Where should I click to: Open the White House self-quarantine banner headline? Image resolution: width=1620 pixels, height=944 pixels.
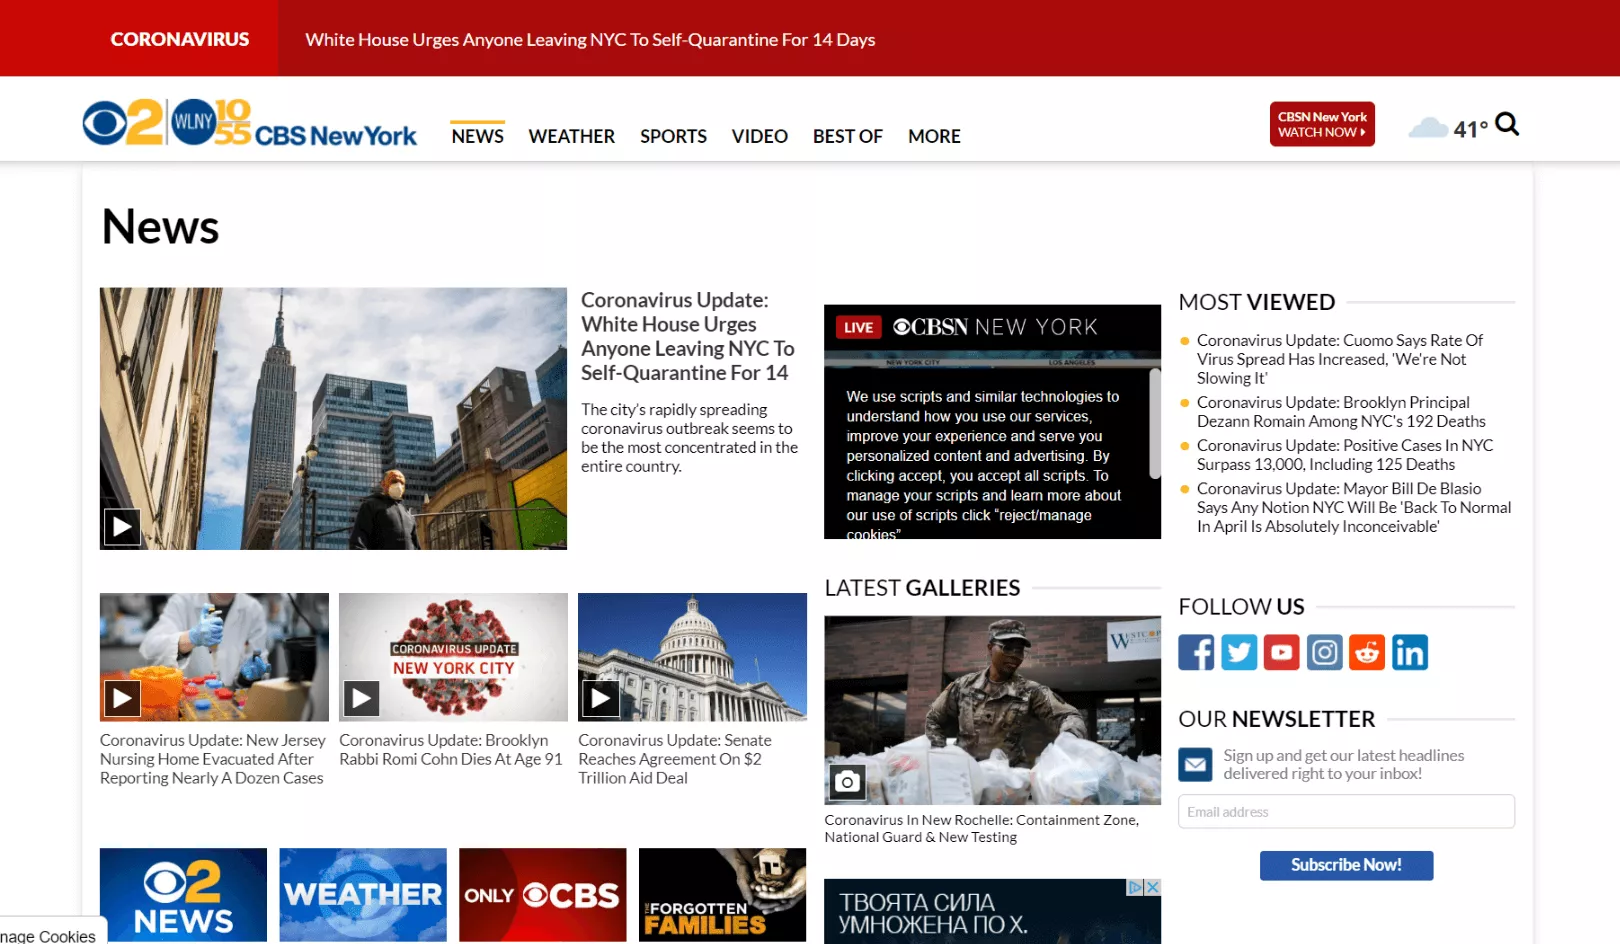tap(590, 40)
